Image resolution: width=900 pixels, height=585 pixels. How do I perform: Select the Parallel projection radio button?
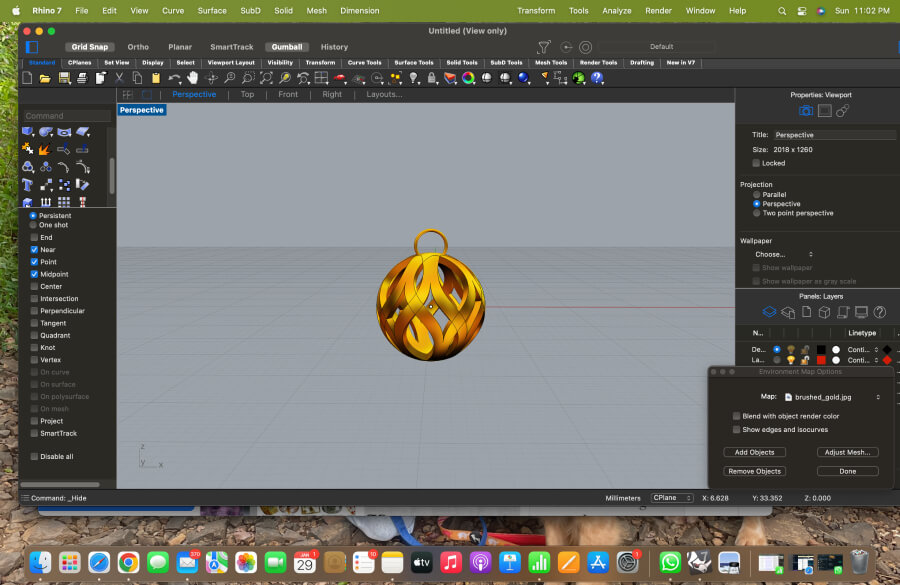[756, 195]
